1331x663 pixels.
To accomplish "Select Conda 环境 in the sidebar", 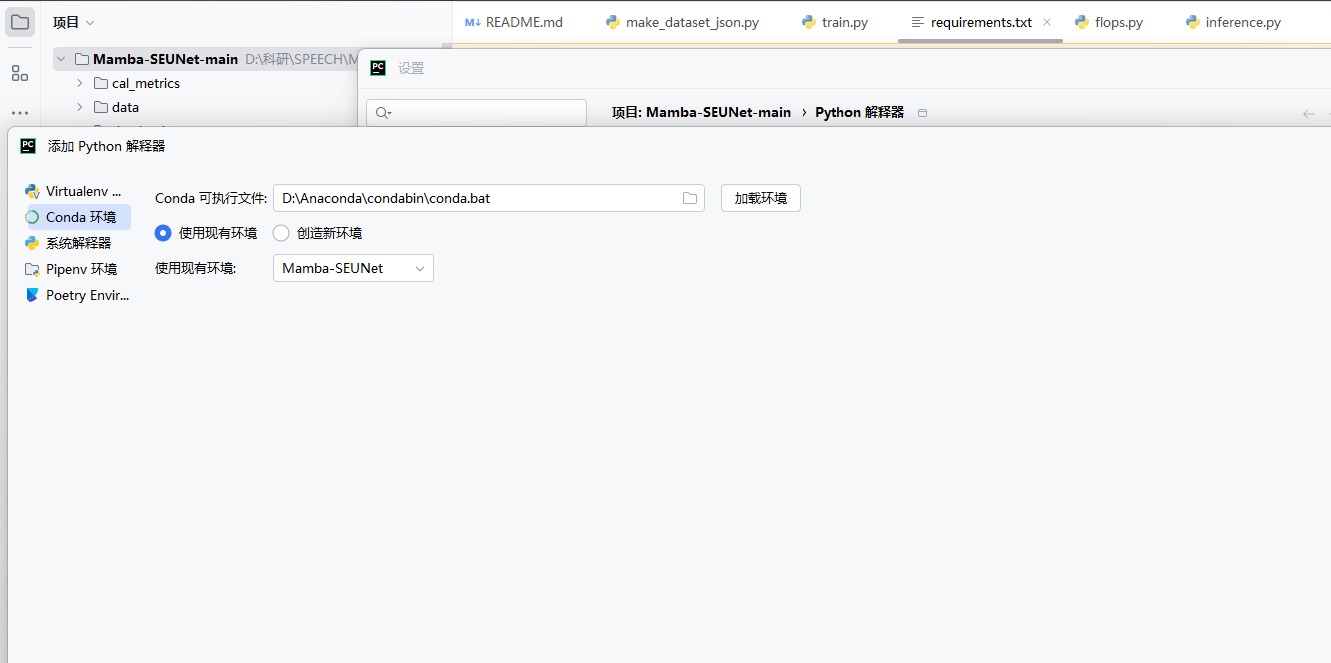I will [x=77, y=217].
